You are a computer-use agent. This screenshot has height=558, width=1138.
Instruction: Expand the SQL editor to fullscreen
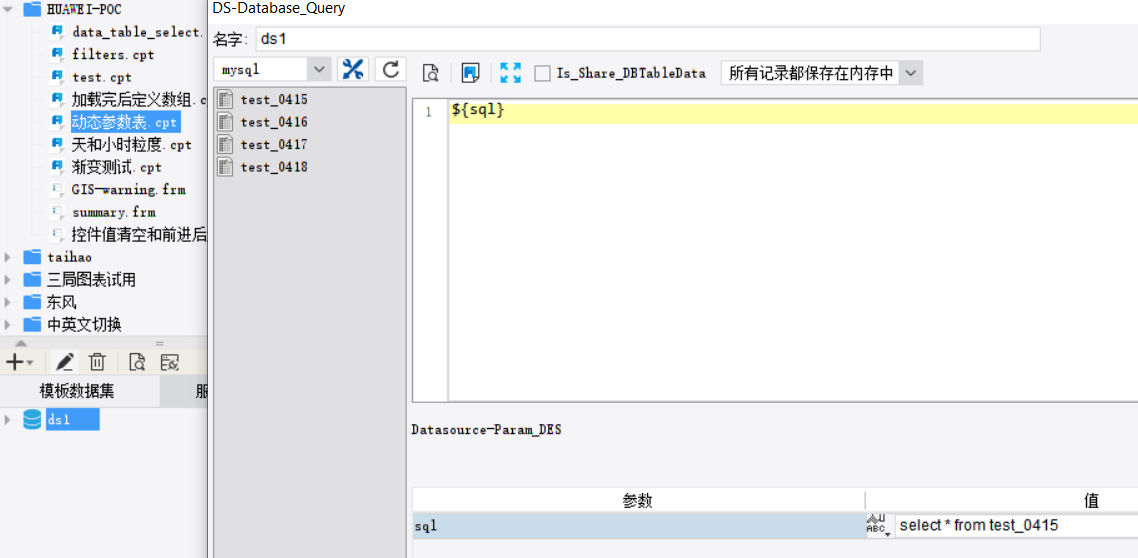click(x=511, y=73)
